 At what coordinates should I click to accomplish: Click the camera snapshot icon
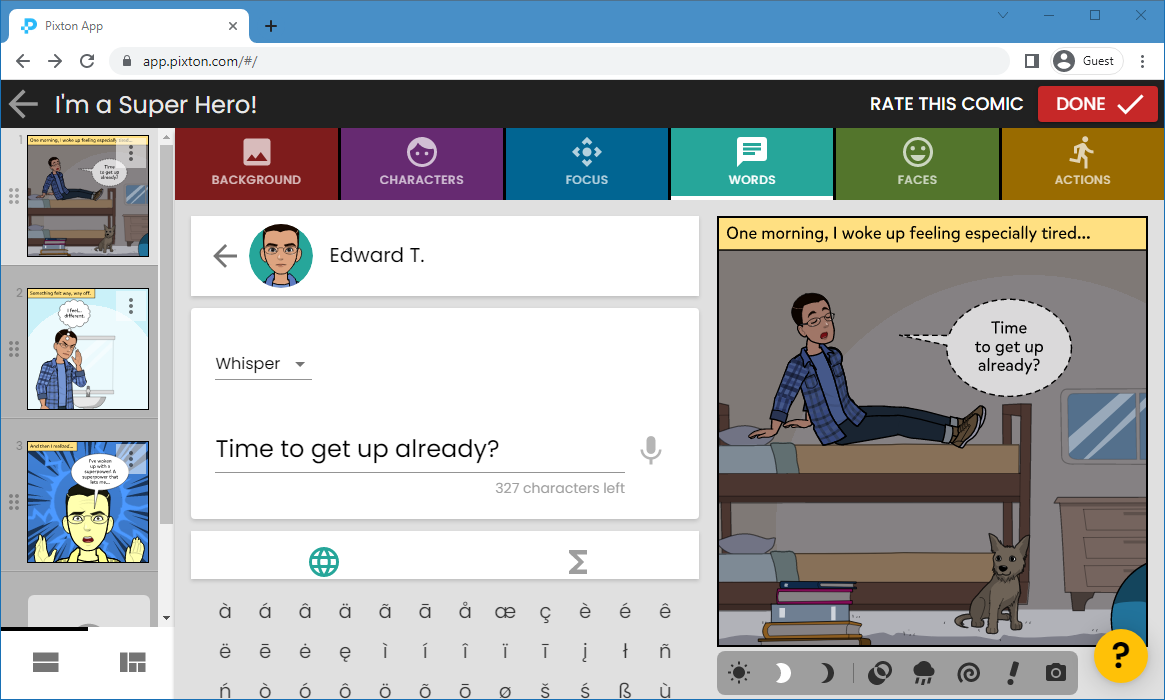pyautogui.click(x=1055, y=673)
